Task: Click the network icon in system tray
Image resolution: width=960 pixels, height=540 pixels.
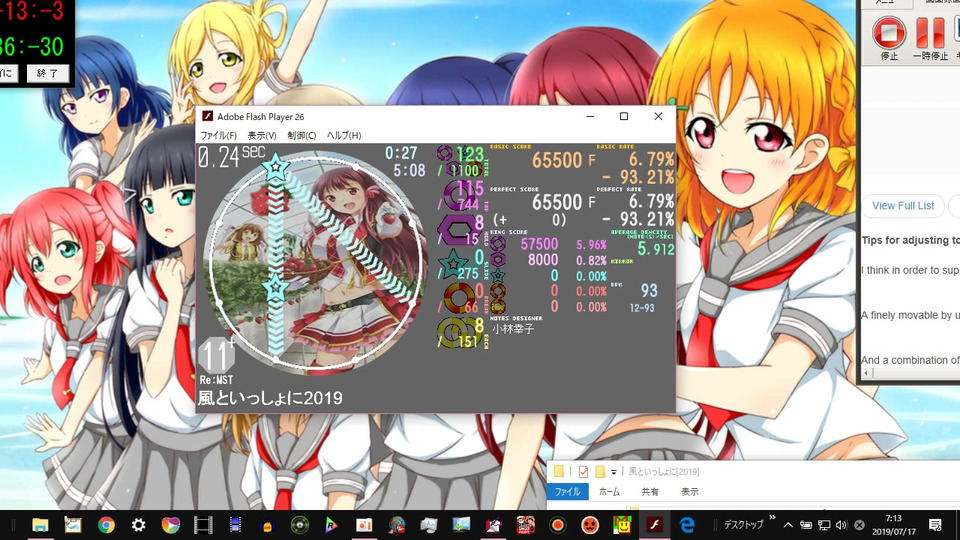Action: [x=824, y=525]
